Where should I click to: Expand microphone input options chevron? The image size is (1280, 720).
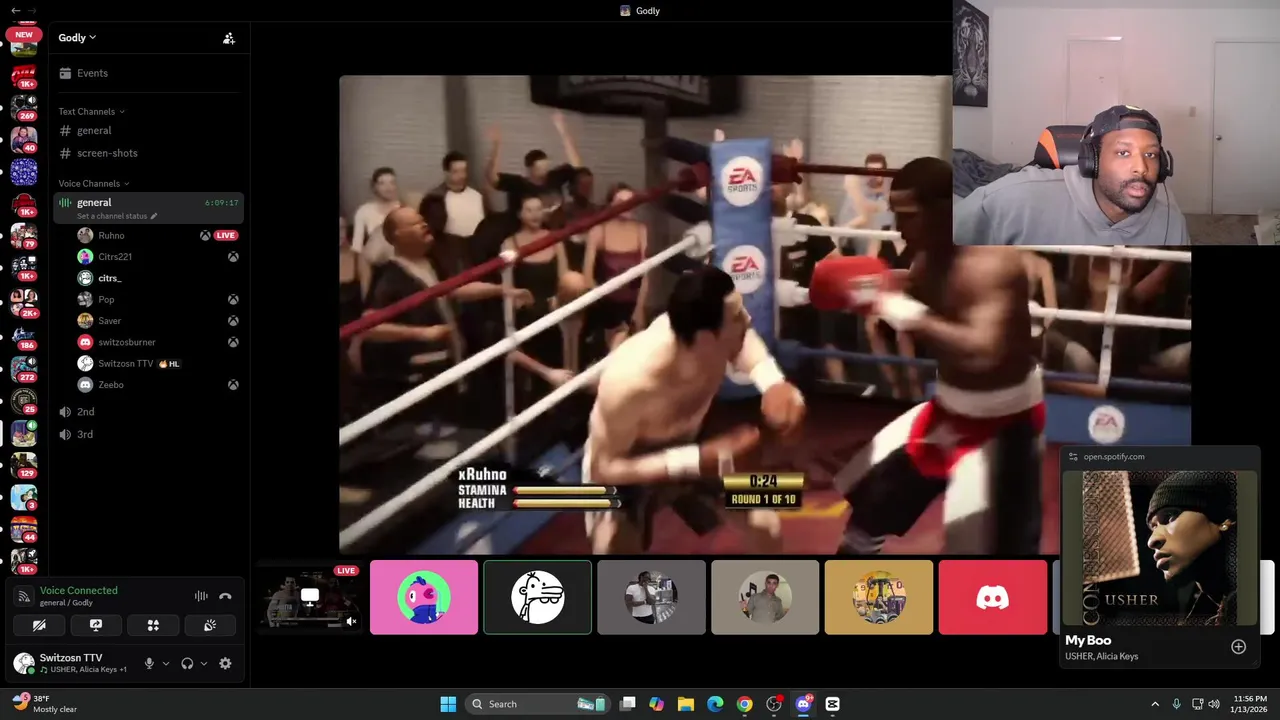point(166,663)
